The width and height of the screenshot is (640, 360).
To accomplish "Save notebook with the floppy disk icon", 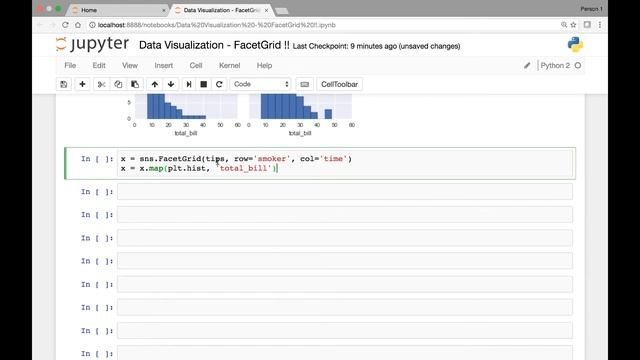I will [64, 84].
